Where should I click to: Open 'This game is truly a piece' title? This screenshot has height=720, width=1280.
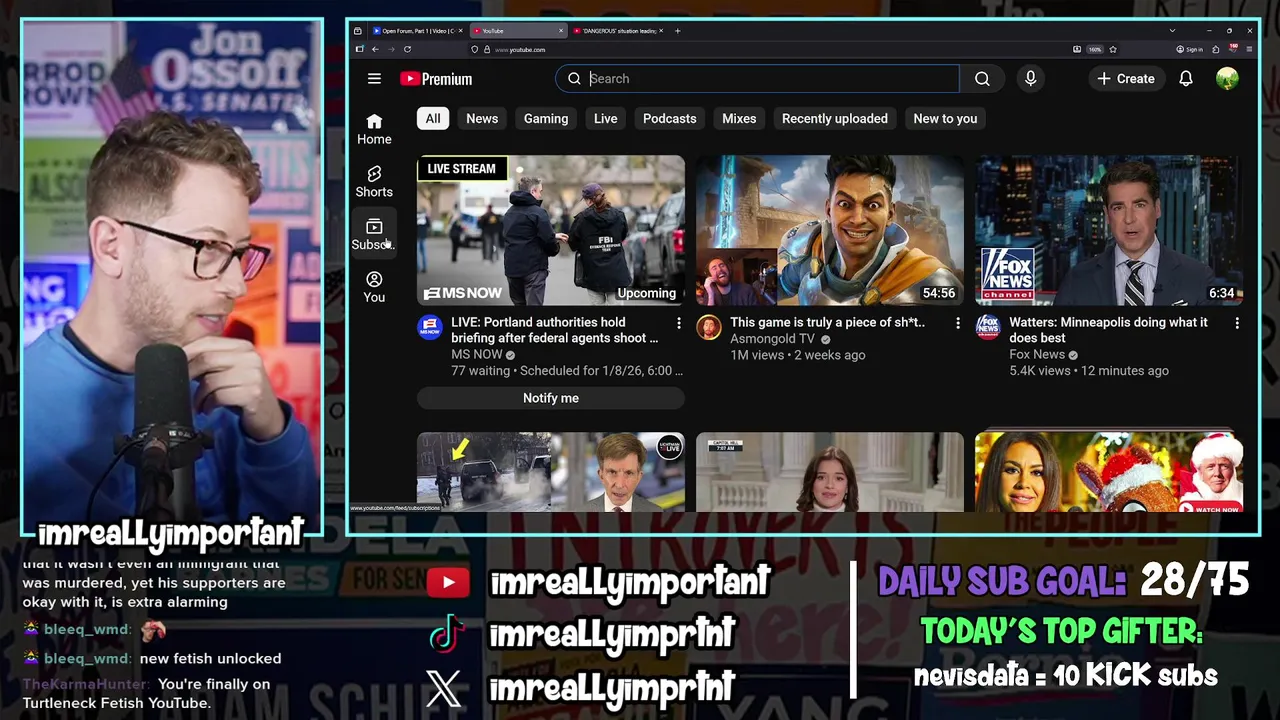(827, 323)
